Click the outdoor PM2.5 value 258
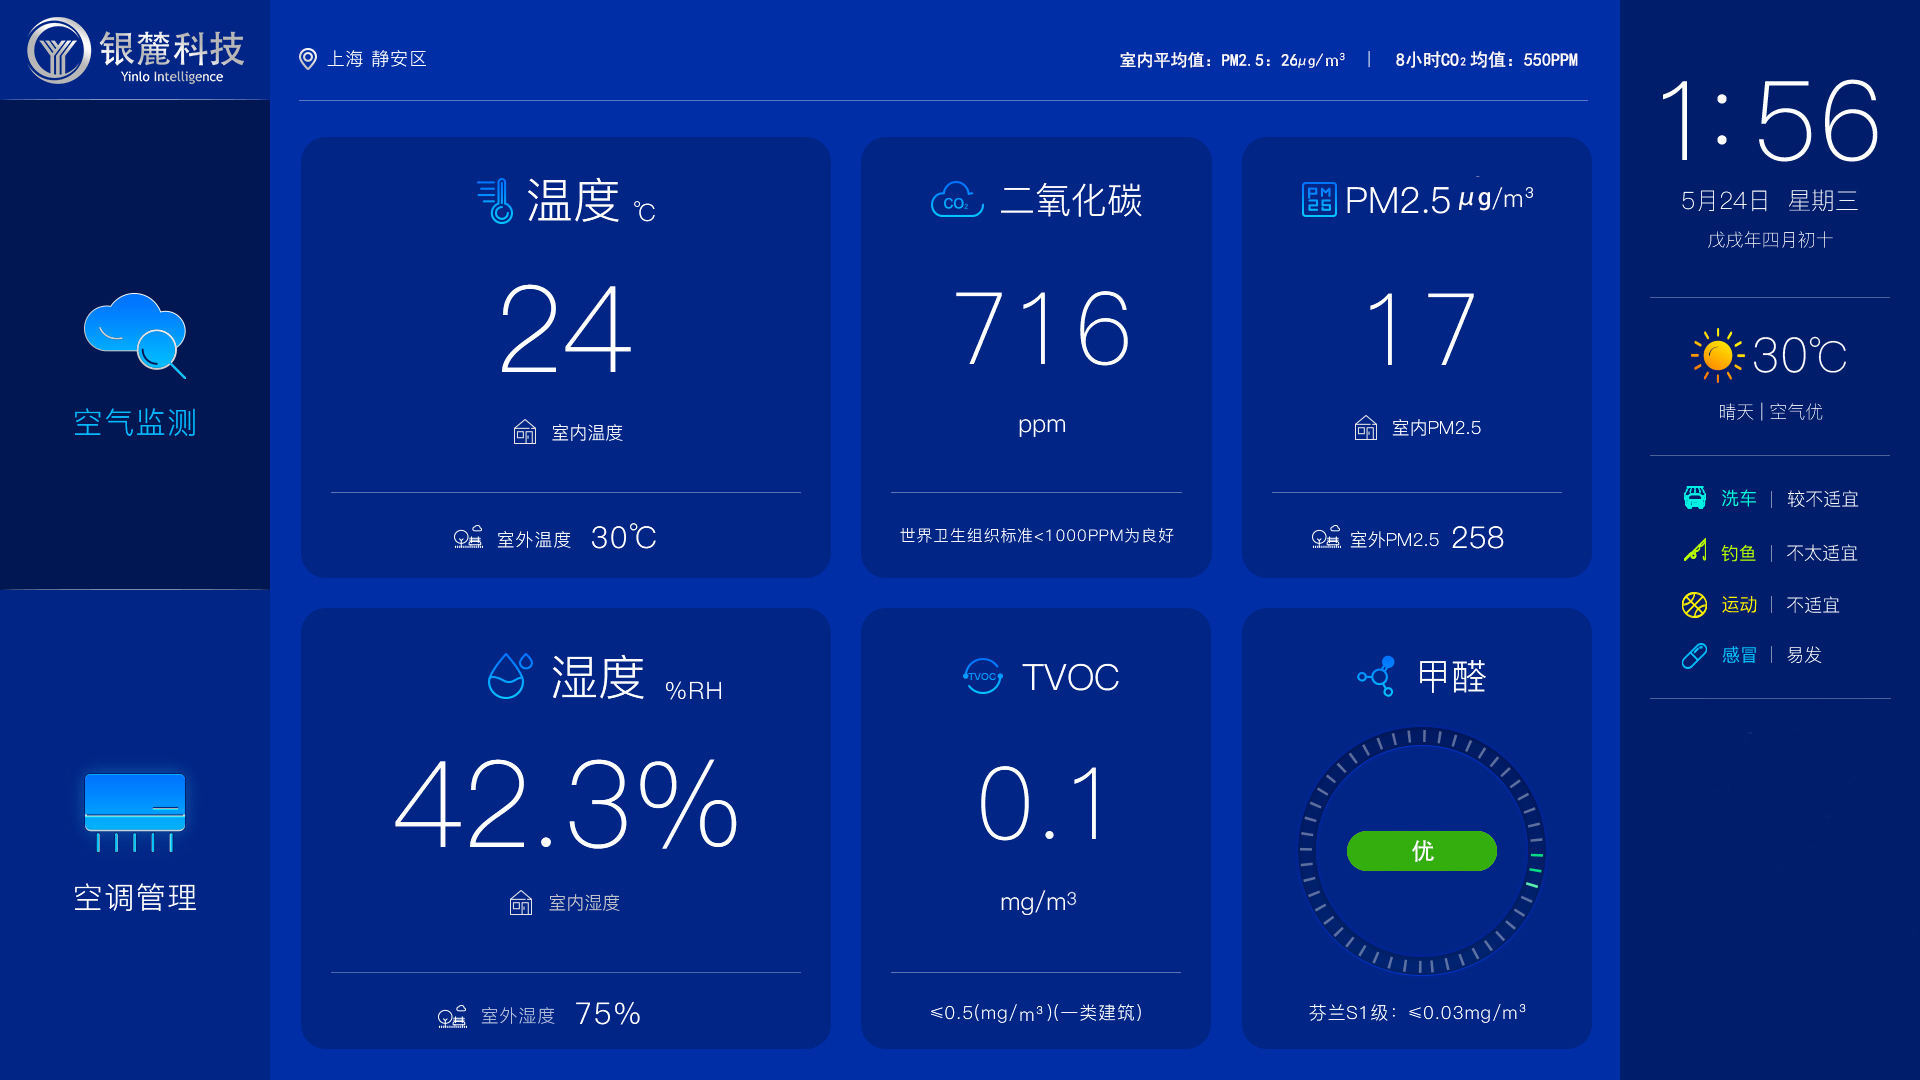The height and width of the screenshot is (1080, 1920). click(1477, 538)
